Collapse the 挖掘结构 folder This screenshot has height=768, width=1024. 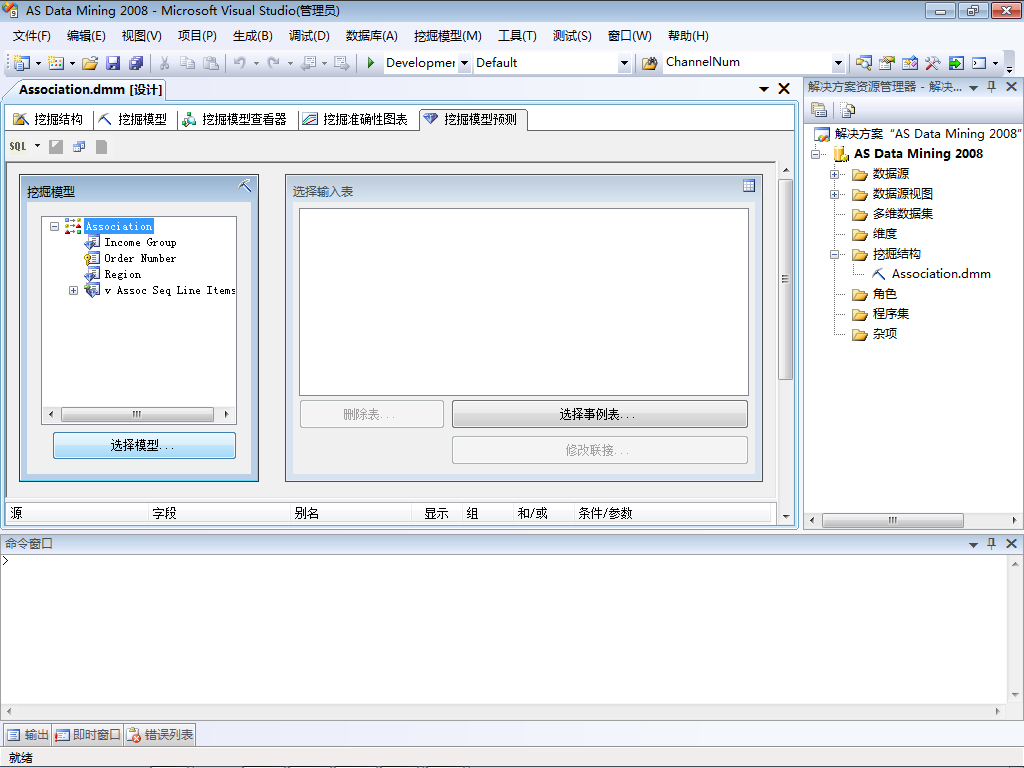[834, 255]
